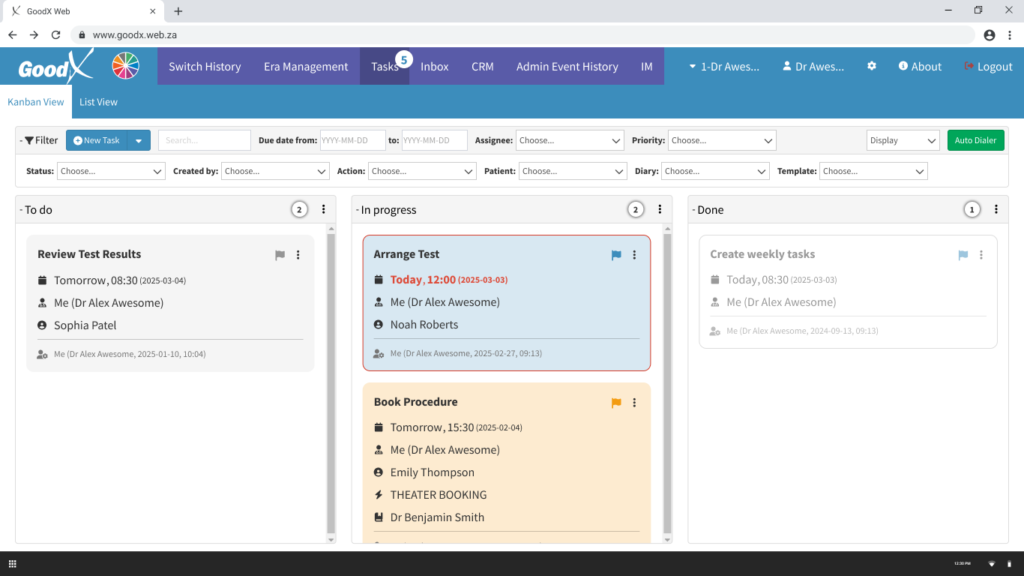The width and height of the screenshot is (1024, 576).
Task: Open the In progress column options menu
Action: point(660,209)
